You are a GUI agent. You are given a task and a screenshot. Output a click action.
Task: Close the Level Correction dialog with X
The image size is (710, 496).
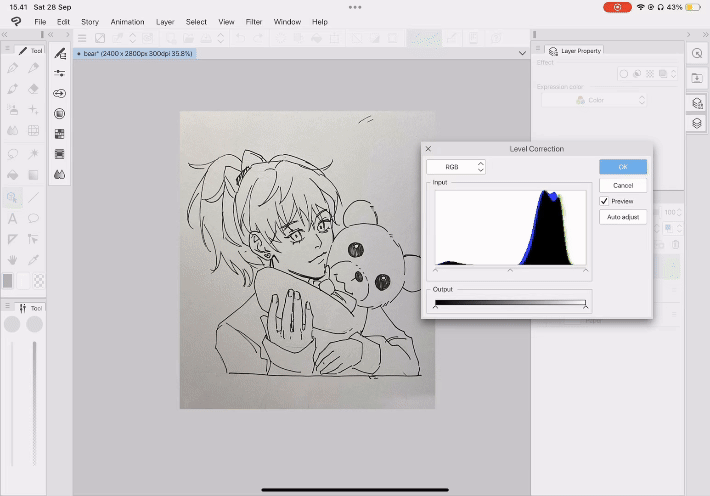coord(429,148)
